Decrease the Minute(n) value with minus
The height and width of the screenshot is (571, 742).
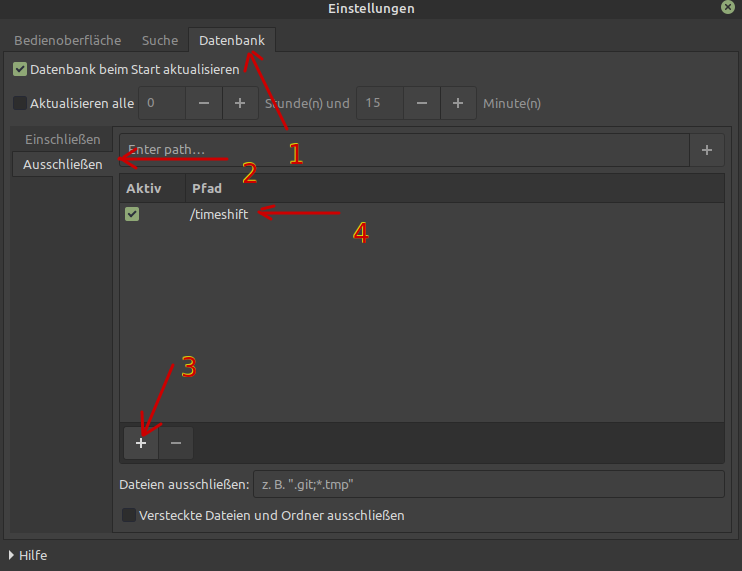point(422,103)
